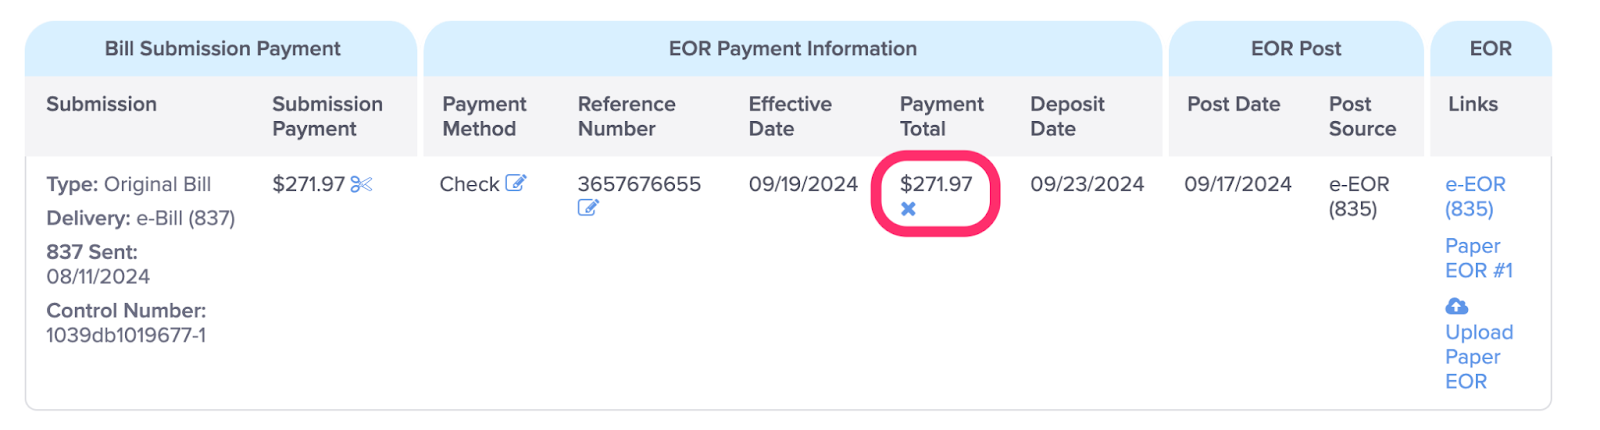This screenshot has height=430, width=1600.
Task: Click the scissors icon beside Submission Payment
Action: tap(361, 184)
